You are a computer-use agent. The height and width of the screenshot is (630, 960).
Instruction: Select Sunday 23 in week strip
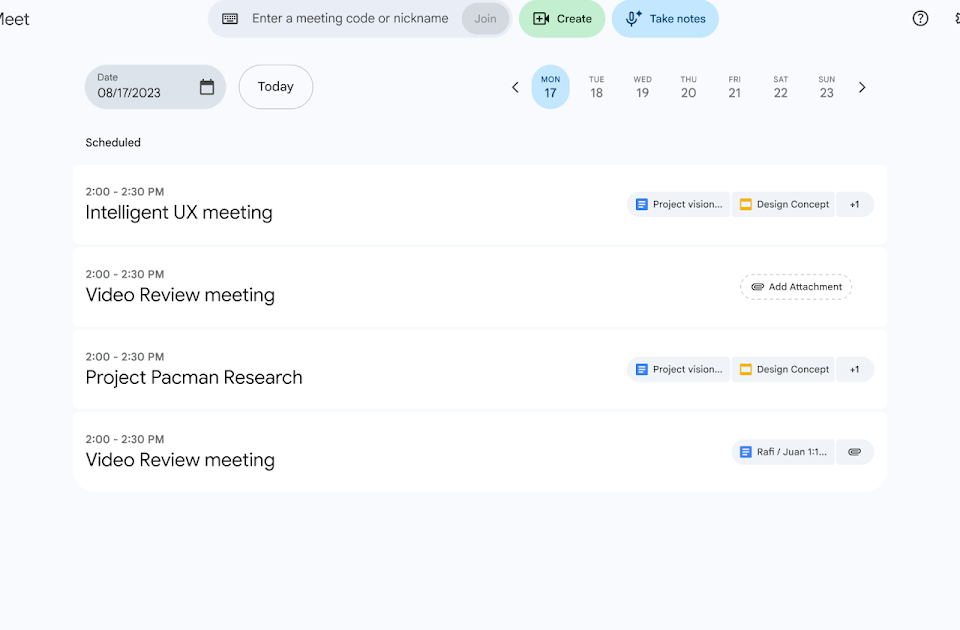pos(827,87)
